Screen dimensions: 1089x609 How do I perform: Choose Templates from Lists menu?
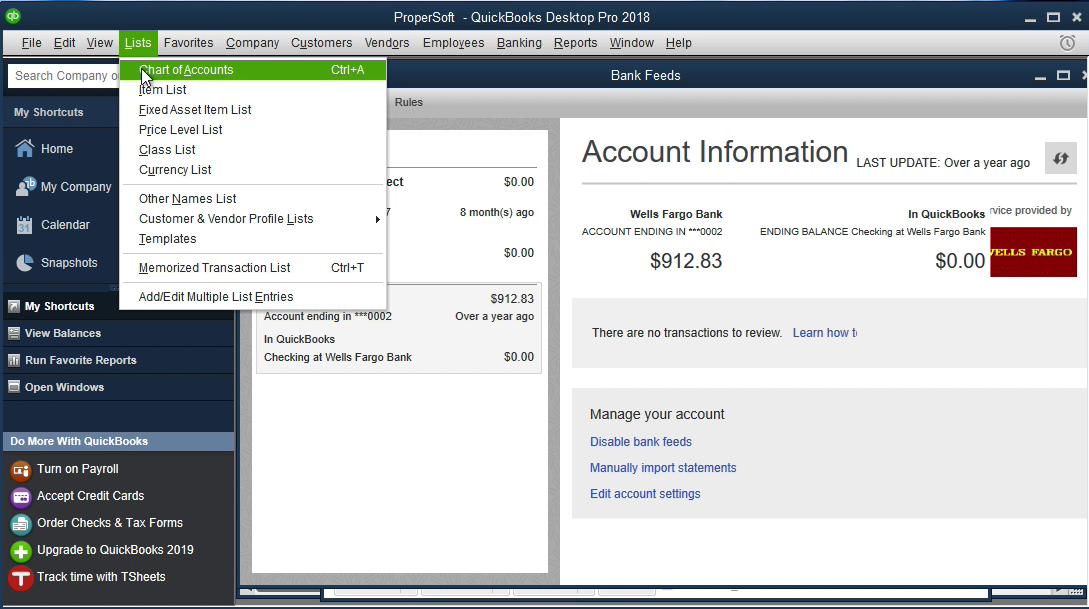pos(253,239)
